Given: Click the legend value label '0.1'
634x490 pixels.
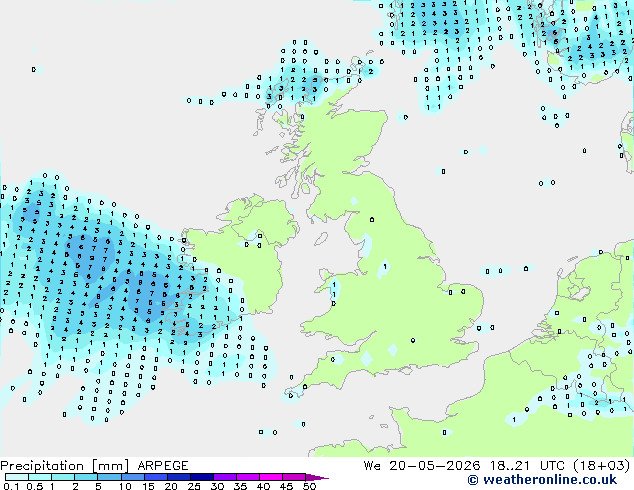Looking at the screenshot, I should click(x=11, y=486).
